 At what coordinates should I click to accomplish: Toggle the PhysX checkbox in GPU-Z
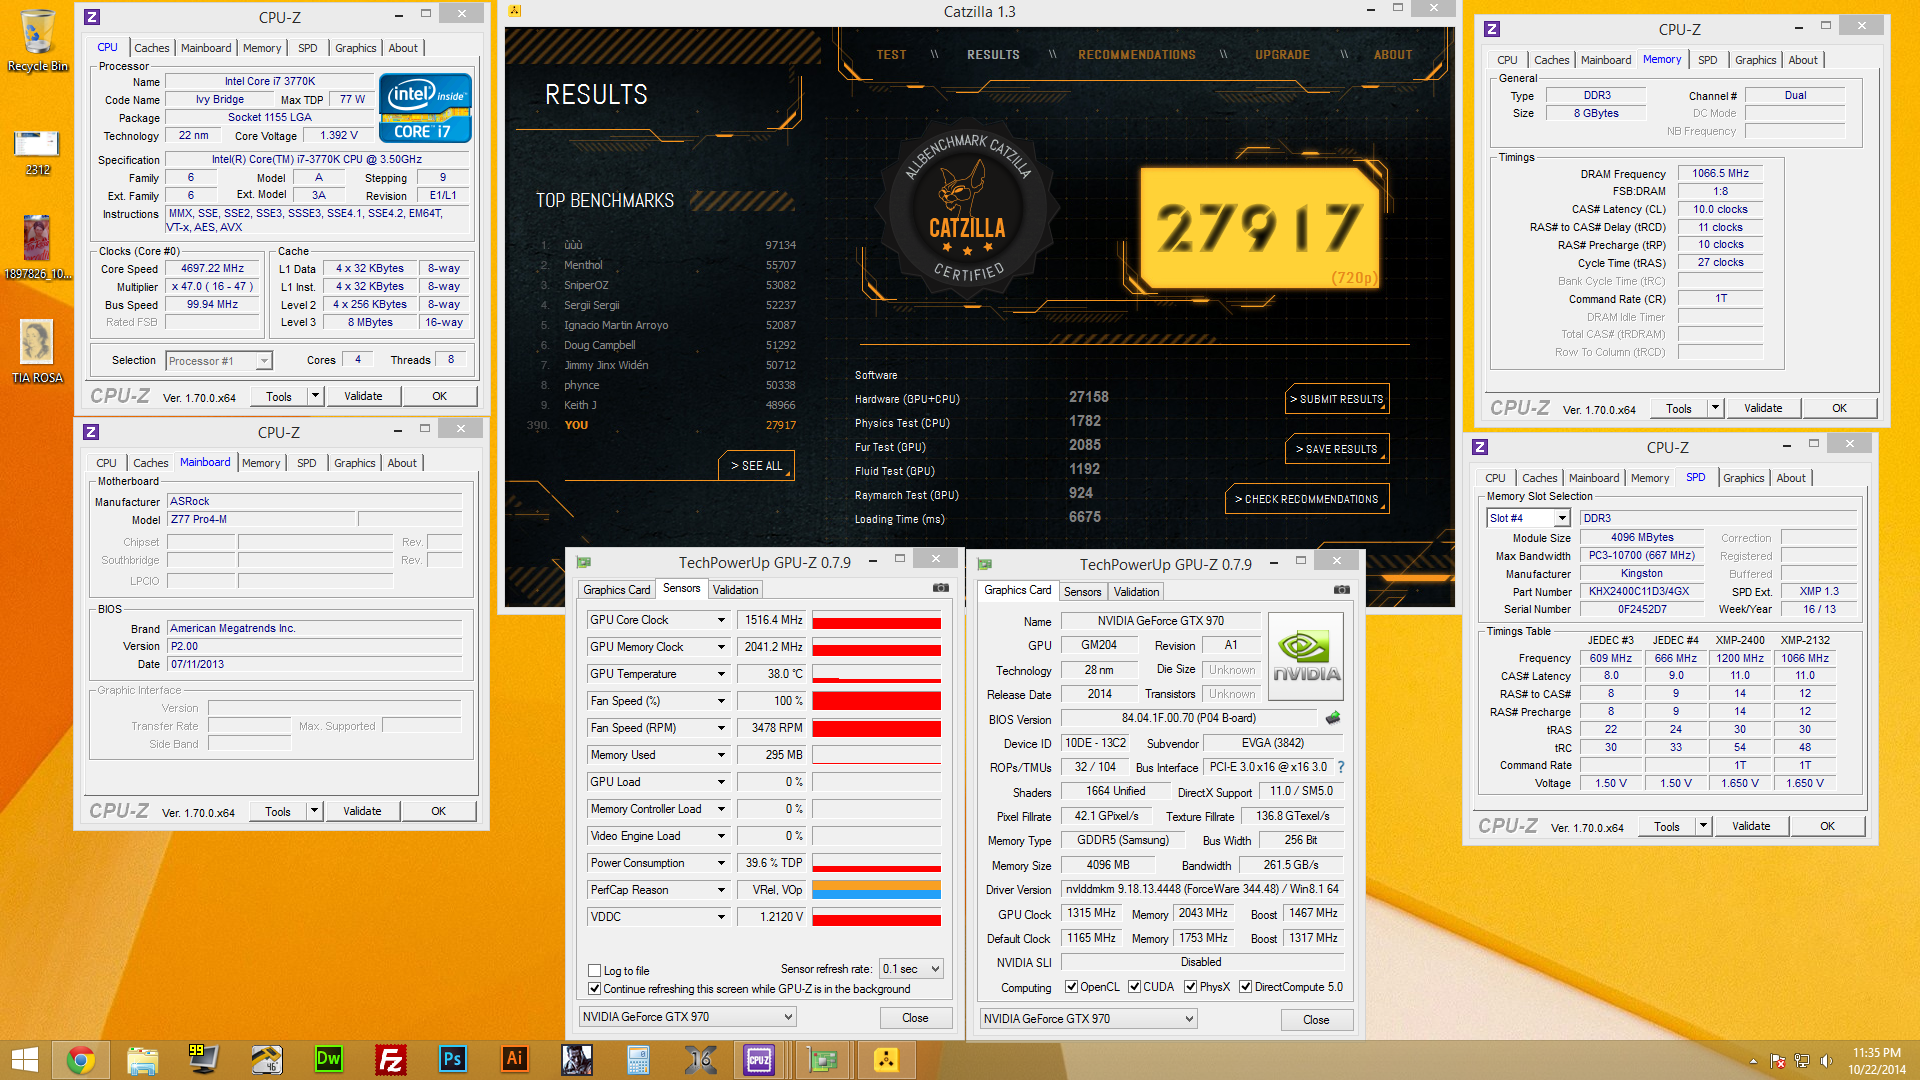[1190, 986]
